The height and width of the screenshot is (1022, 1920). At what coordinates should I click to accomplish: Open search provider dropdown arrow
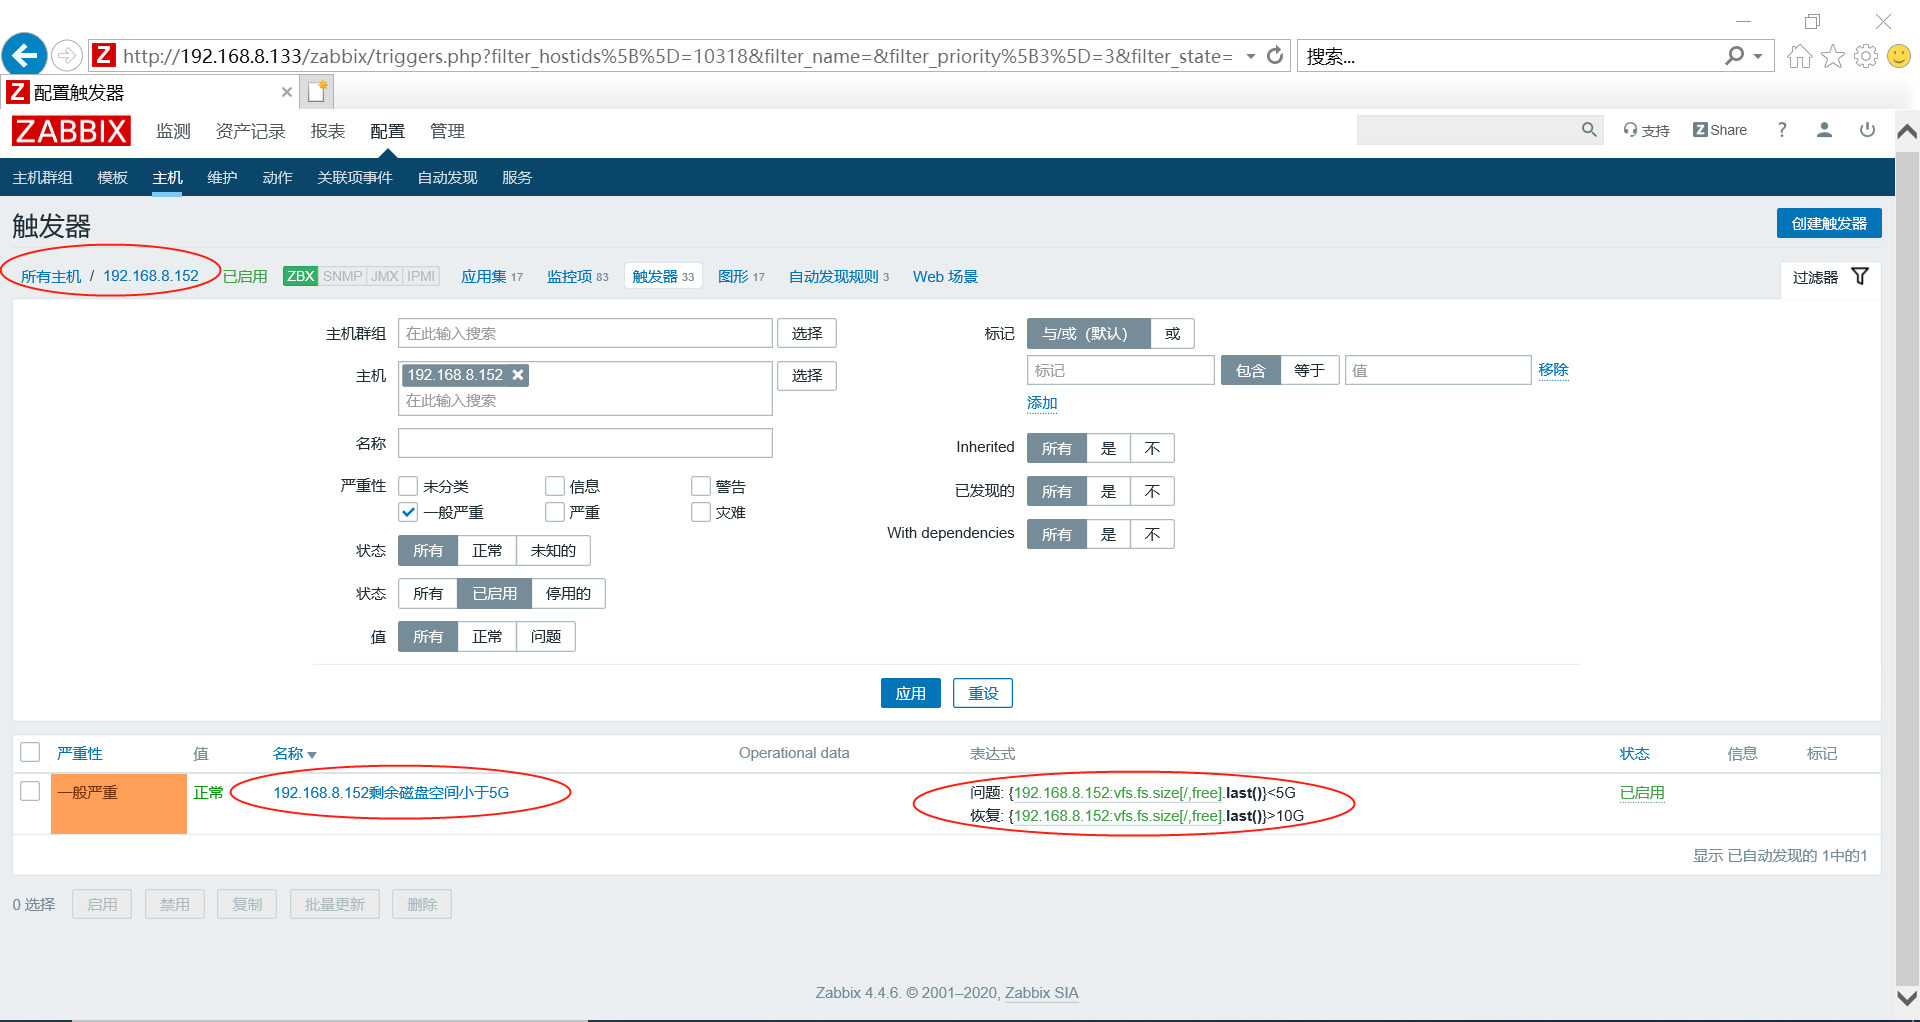[x=1758, y=56]
